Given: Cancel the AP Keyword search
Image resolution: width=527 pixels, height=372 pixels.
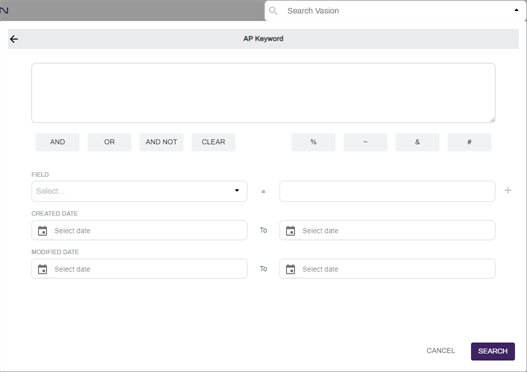Looking at the screenshot, I should coord(440,351).
